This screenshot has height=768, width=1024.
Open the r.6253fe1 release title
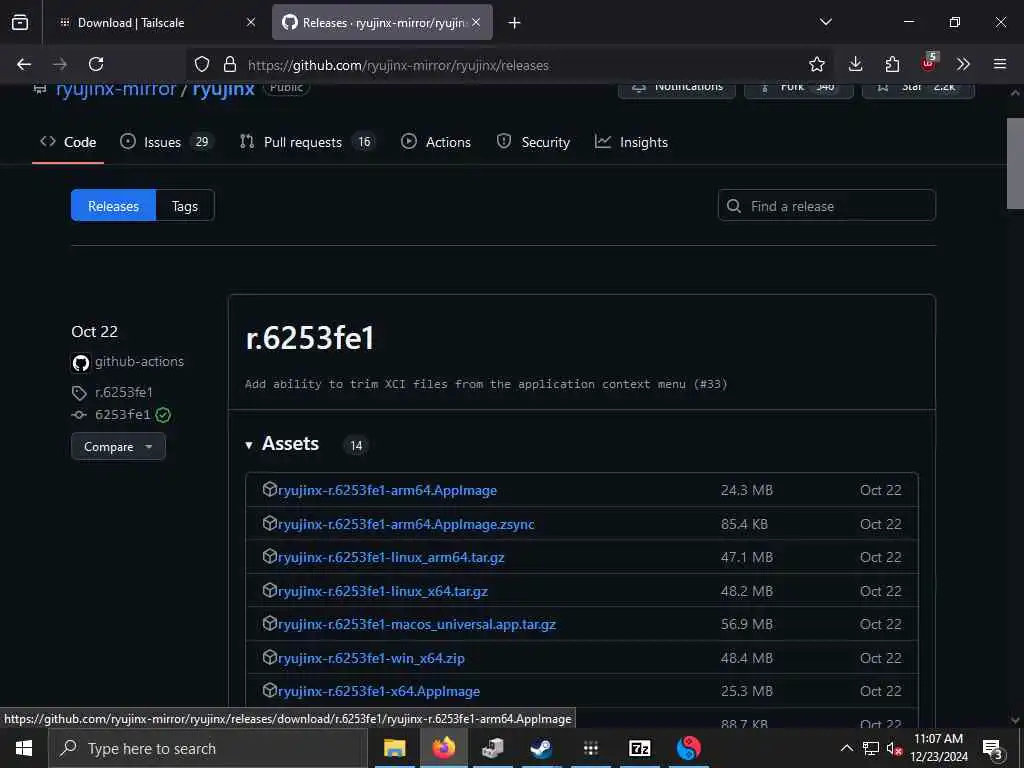(x=310, y=338)
